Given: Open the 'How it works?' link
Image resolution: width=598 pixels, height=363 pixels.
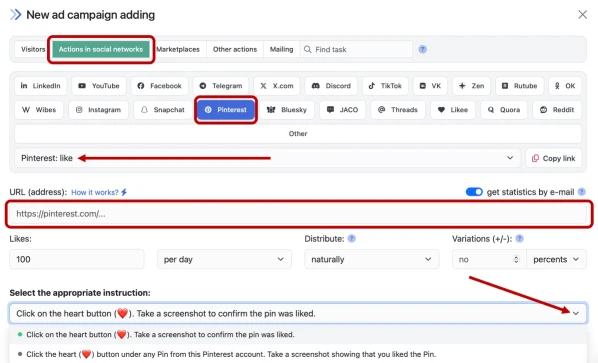Looking at the screenshot, I should (99, 192).
